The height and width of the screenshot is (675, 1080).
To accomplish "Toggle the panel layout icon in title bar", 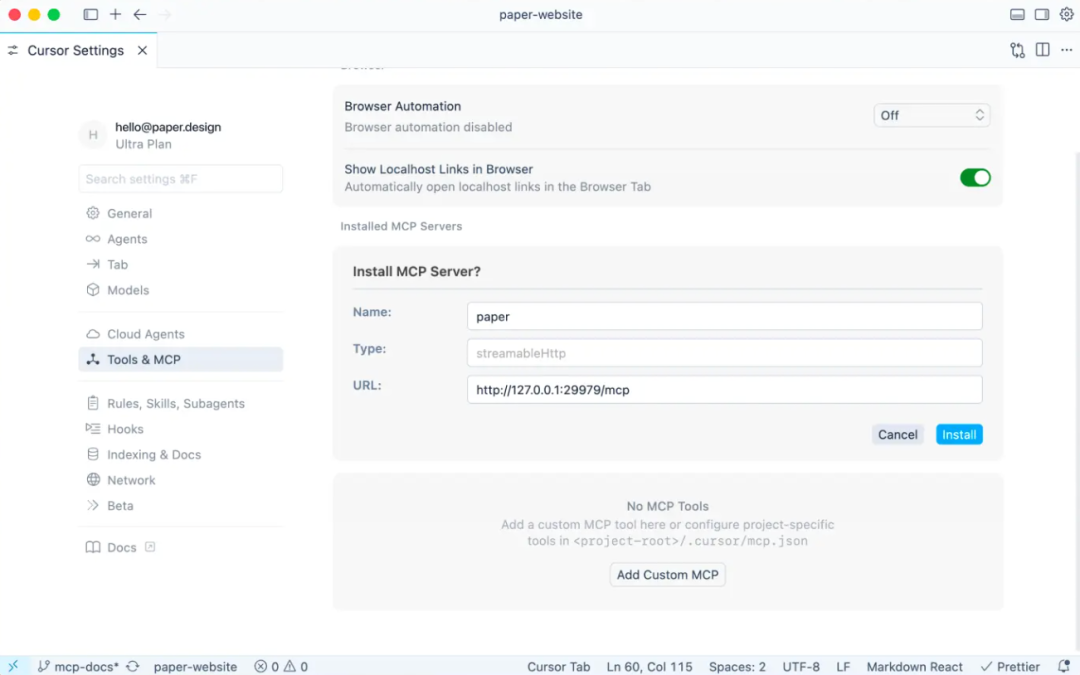I will tap(1017, 15).
